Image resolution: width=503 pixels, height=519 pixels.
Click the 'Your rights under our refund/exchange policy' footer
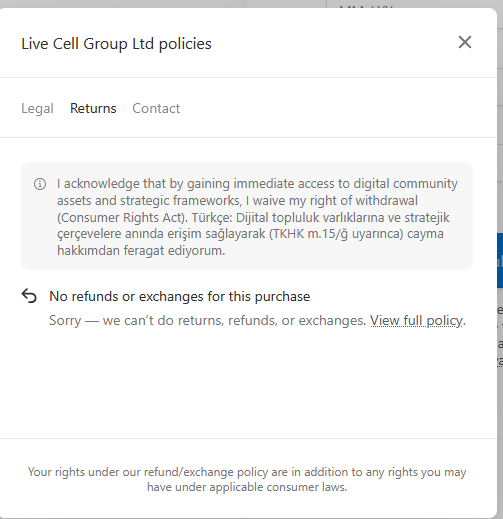[x=247, y=479]
